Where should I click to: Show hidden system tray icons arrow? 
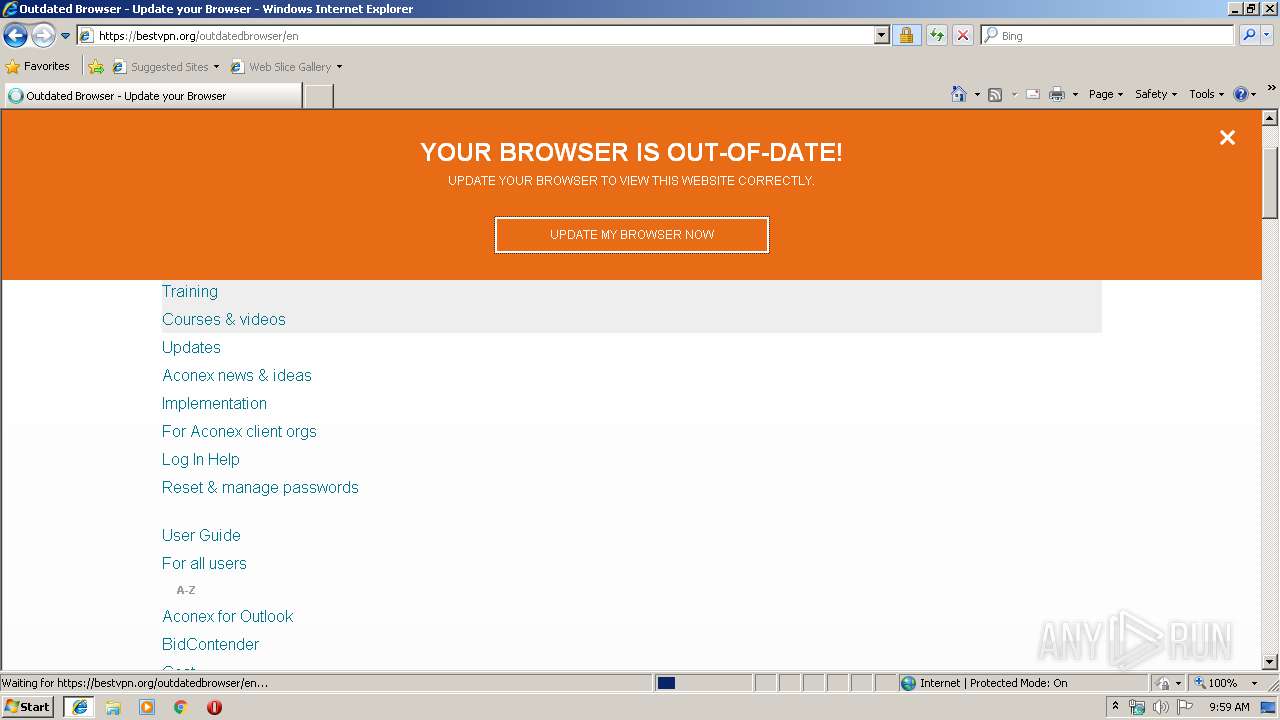coord(1115,706)
